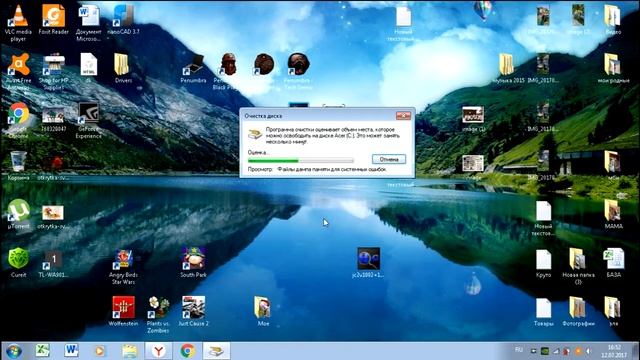Launch Just Cause 2 shortcut

coord(193,311)
